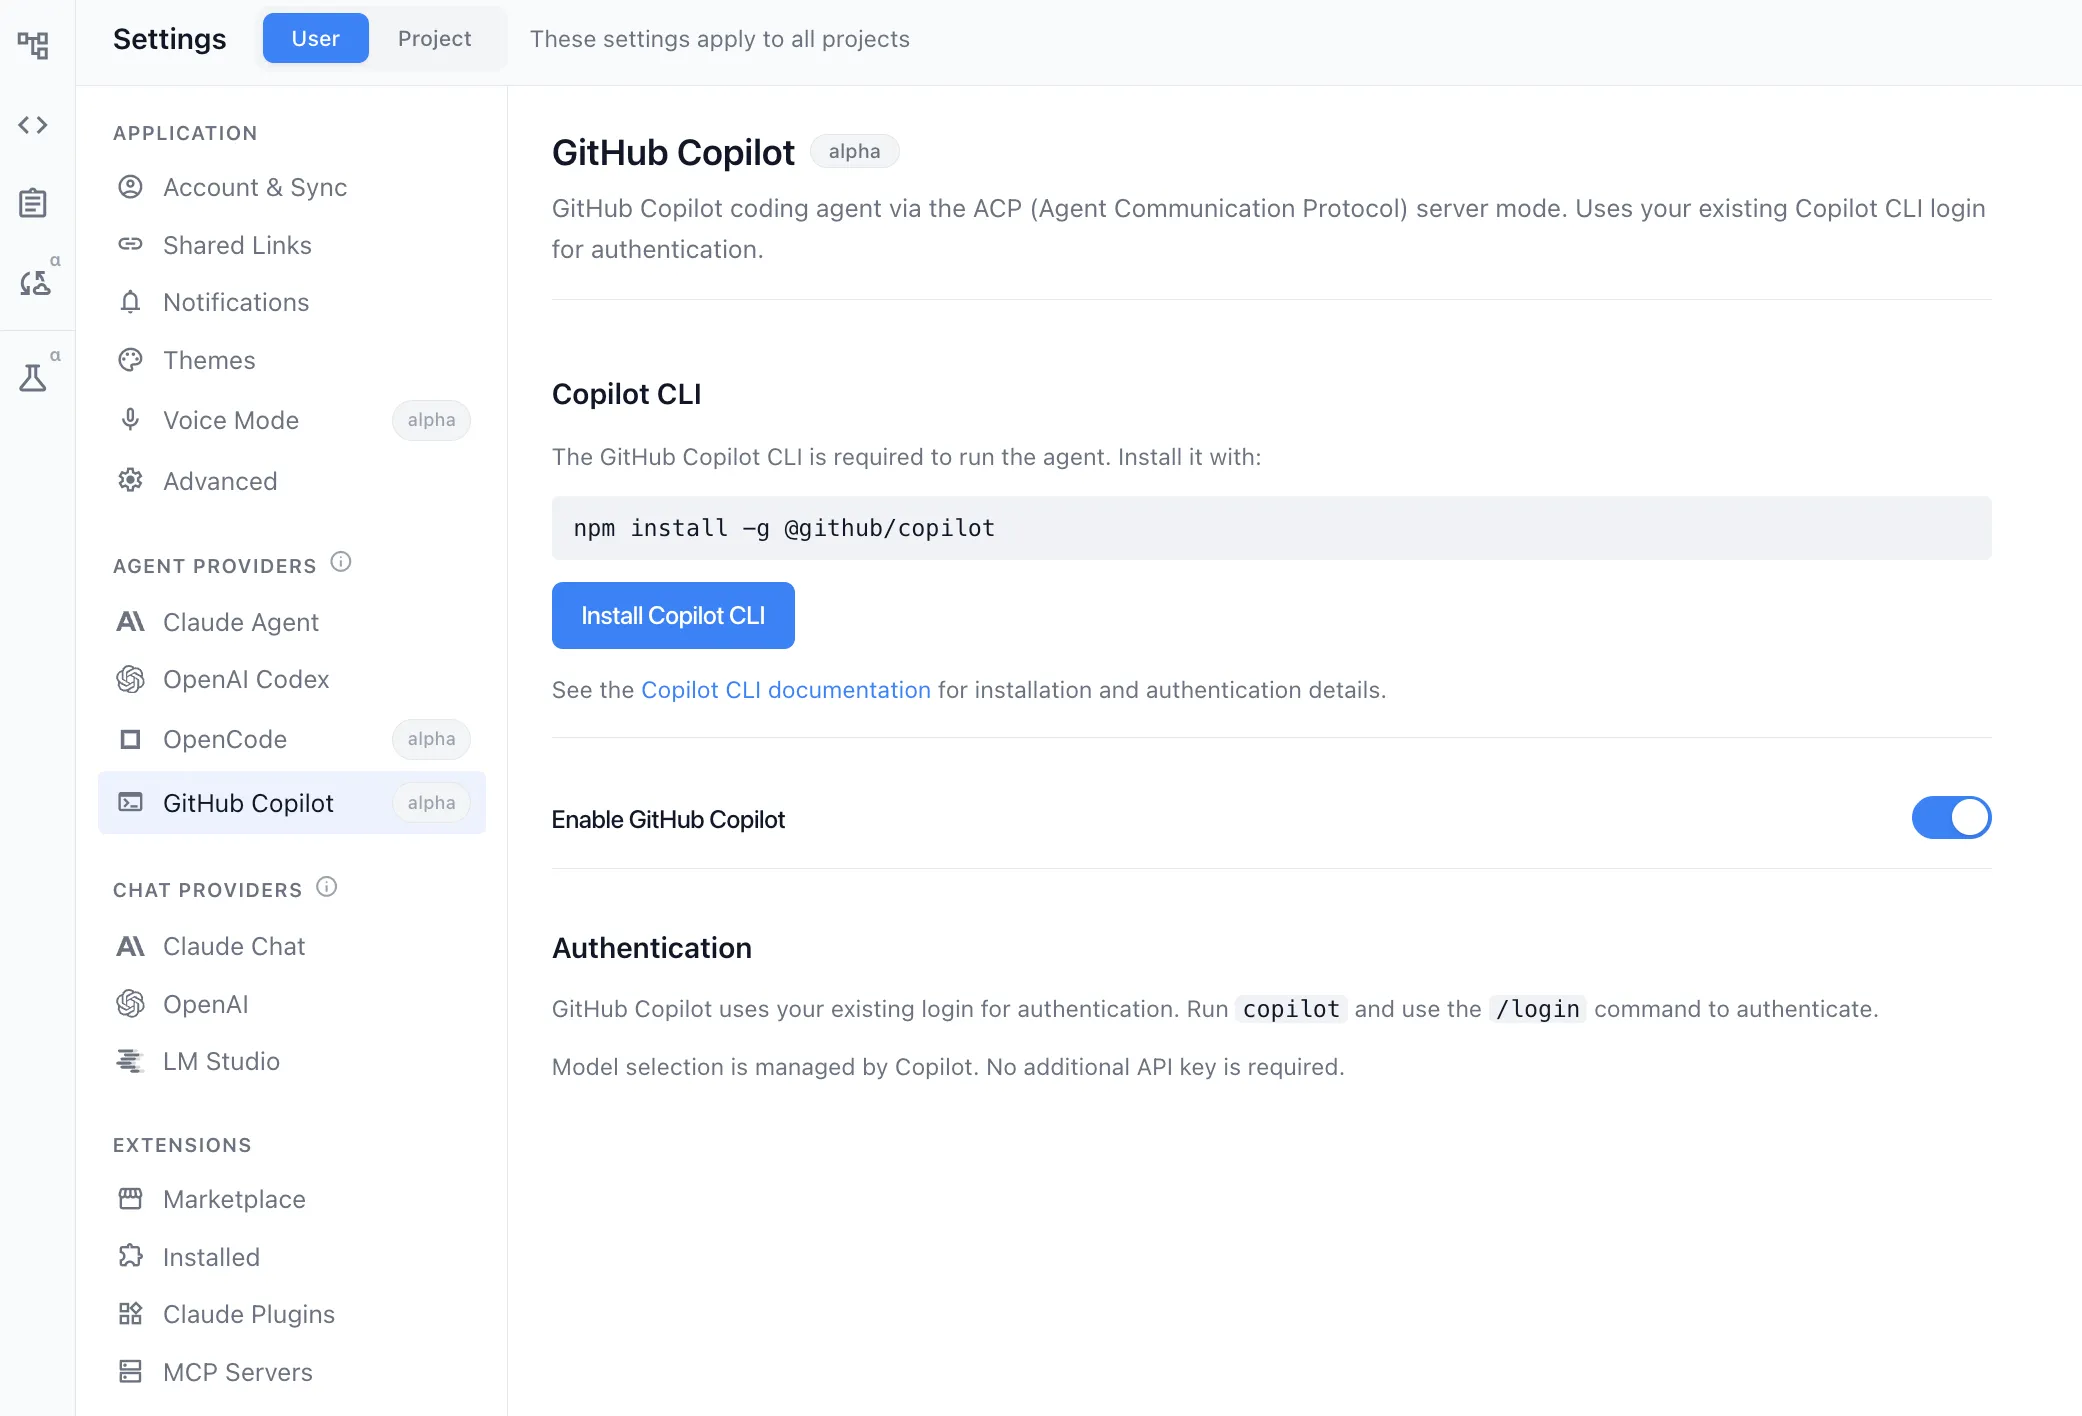
Task: Select OpenCode agent provider
Action: [292, 739]
